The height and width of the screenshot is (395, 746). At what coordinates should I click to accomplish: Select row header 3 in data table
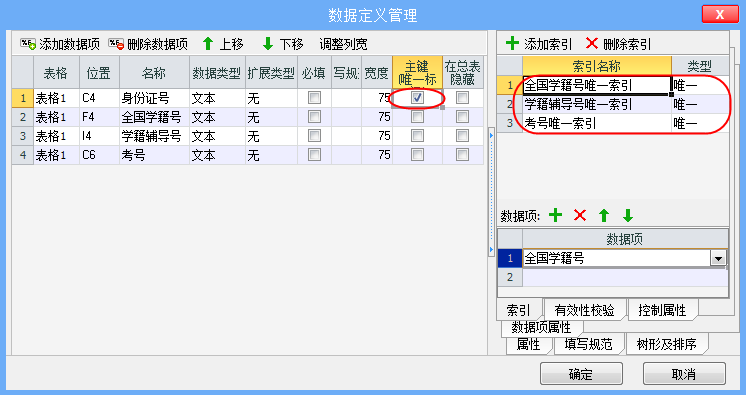pyautogui.click(x=22, y=136)
